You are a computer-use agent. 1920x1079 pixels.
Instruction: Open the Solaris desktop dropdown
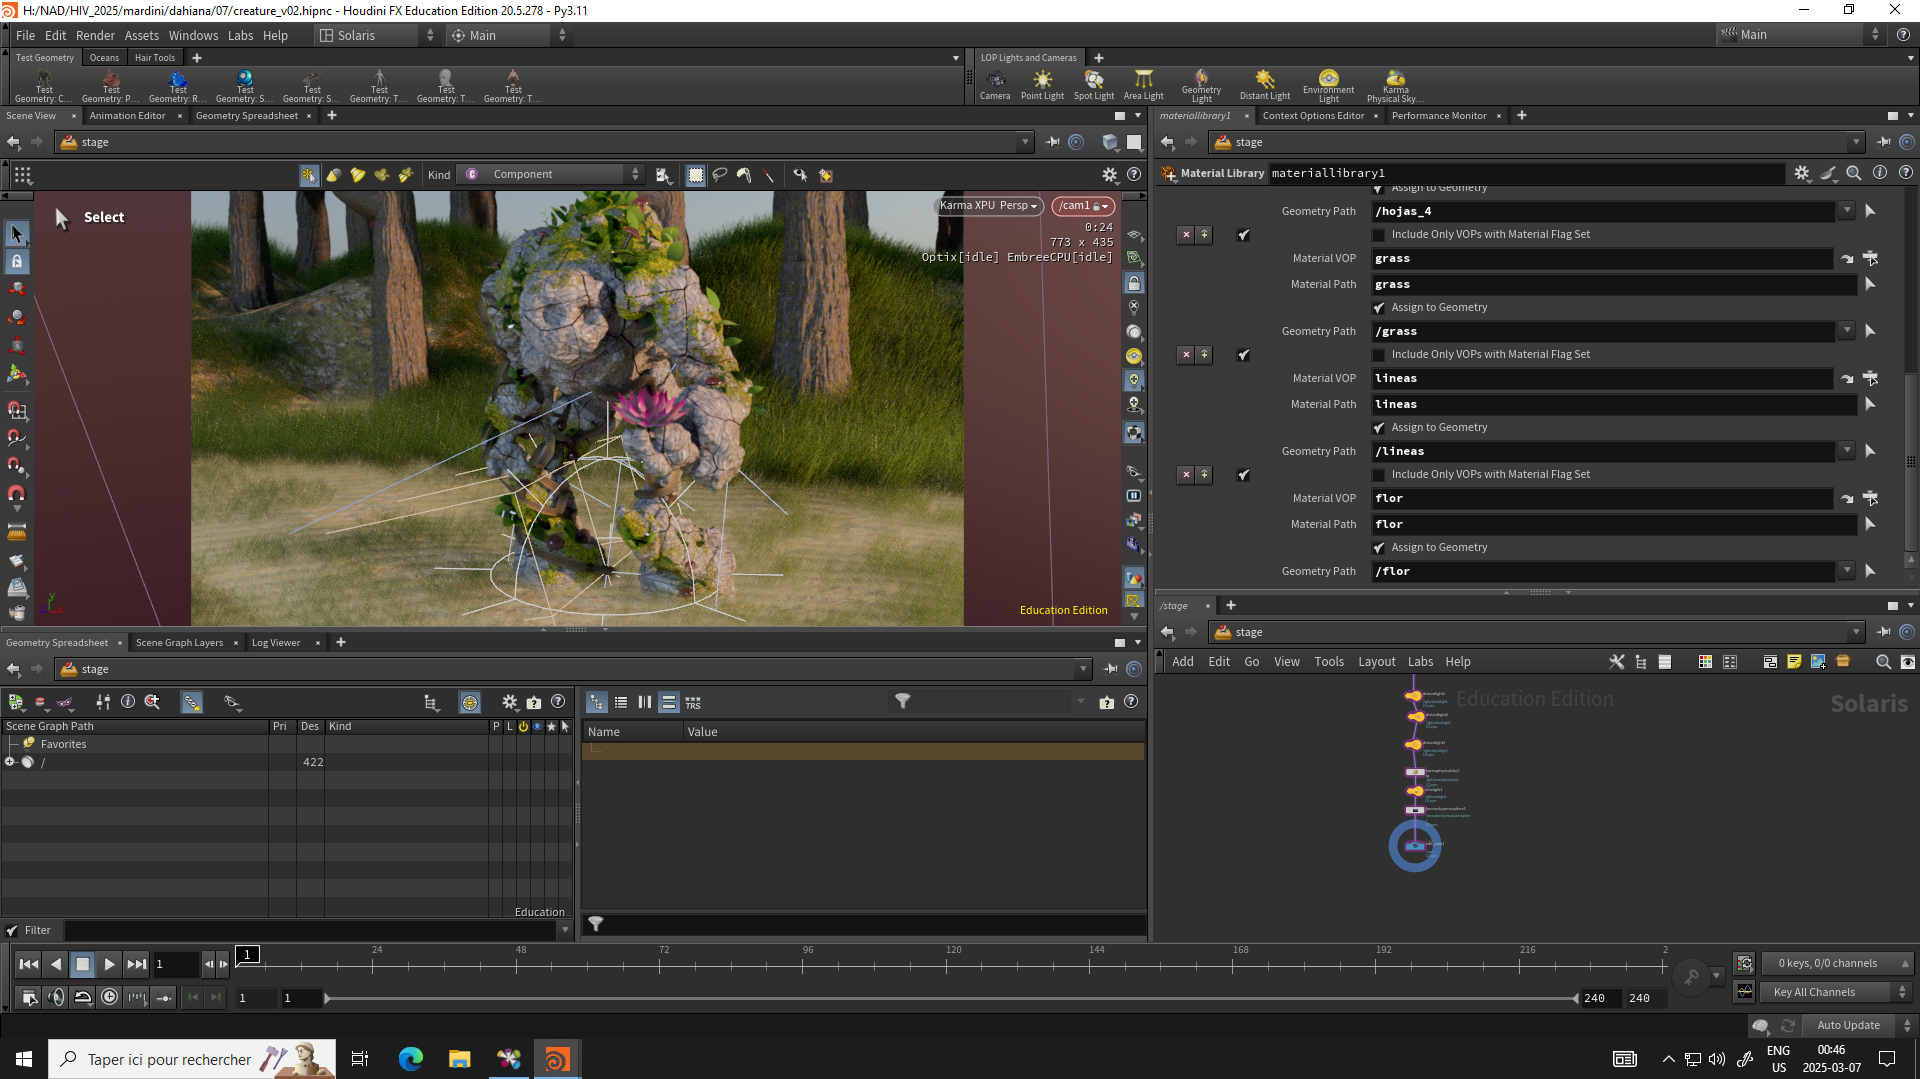point(377,35)
